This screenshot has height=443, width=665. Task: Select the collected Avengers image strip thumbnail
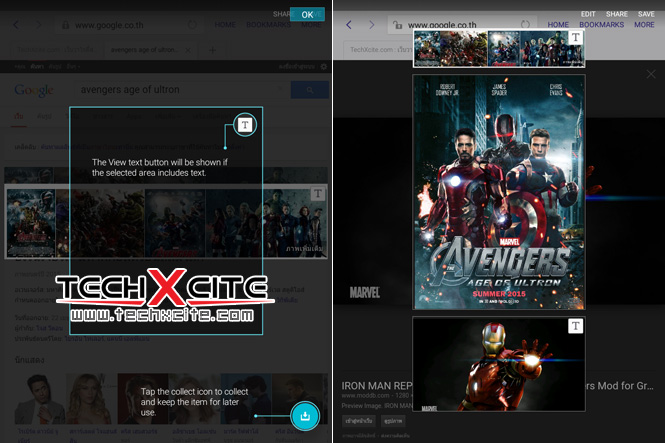click(x=499, y=48)
